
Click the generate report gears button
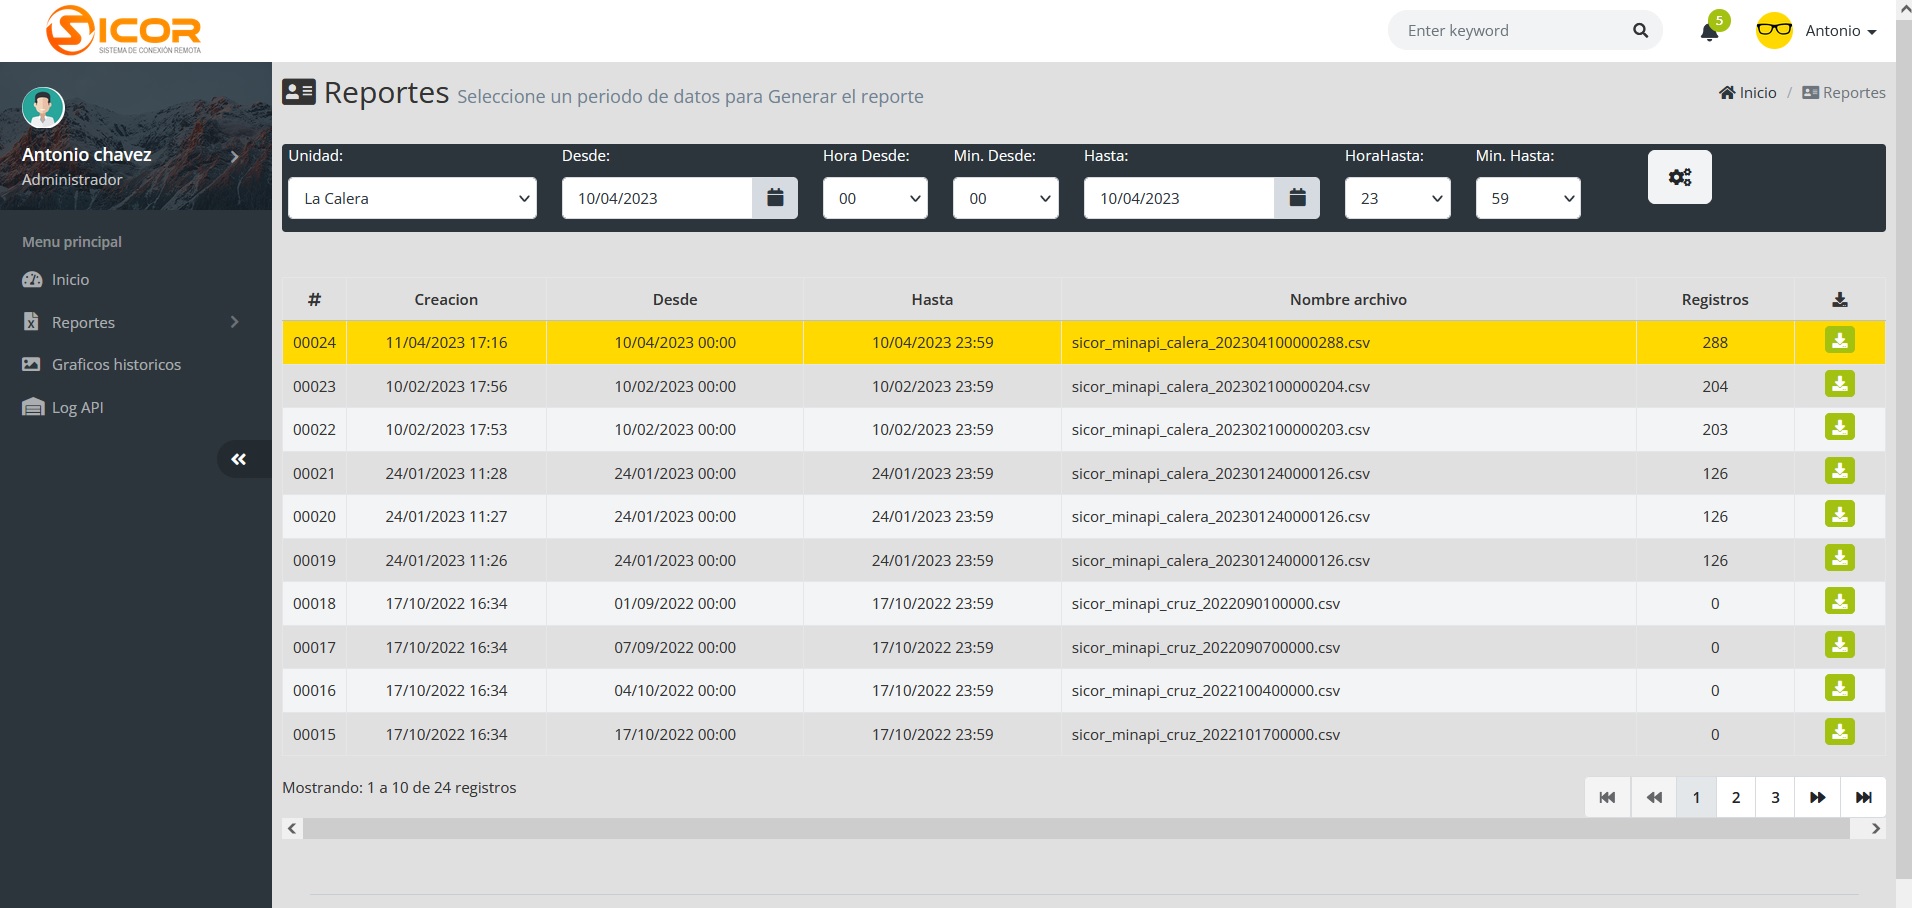click(x=1679, y=177)
